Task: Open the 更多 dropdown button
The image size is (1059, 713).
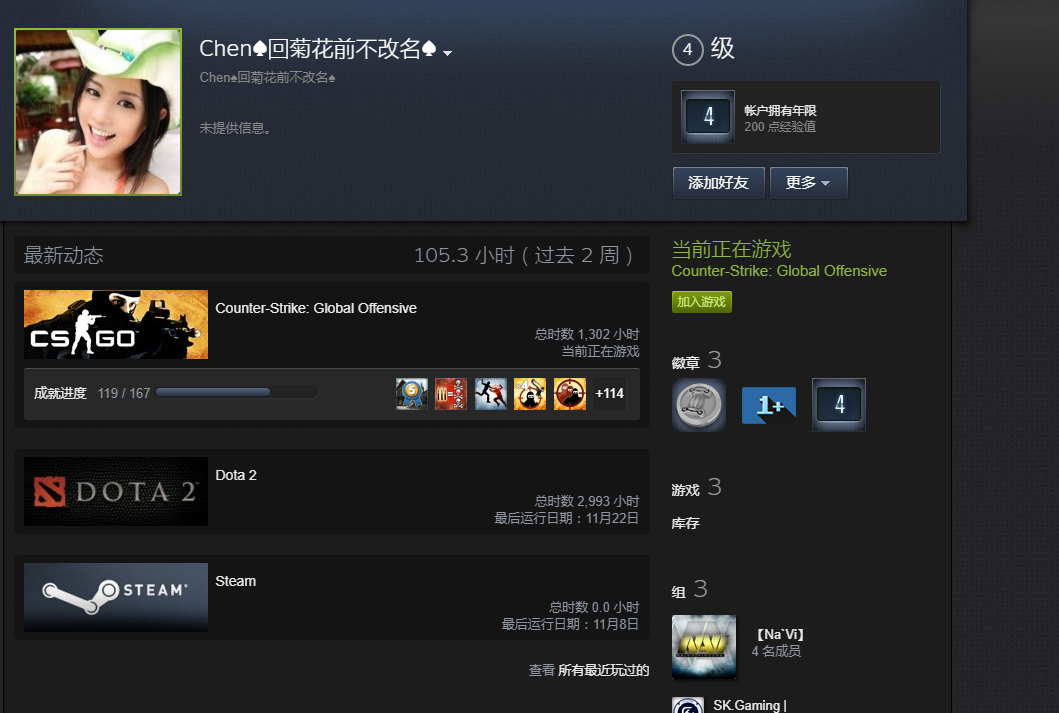Action: (x=808, y=183)
